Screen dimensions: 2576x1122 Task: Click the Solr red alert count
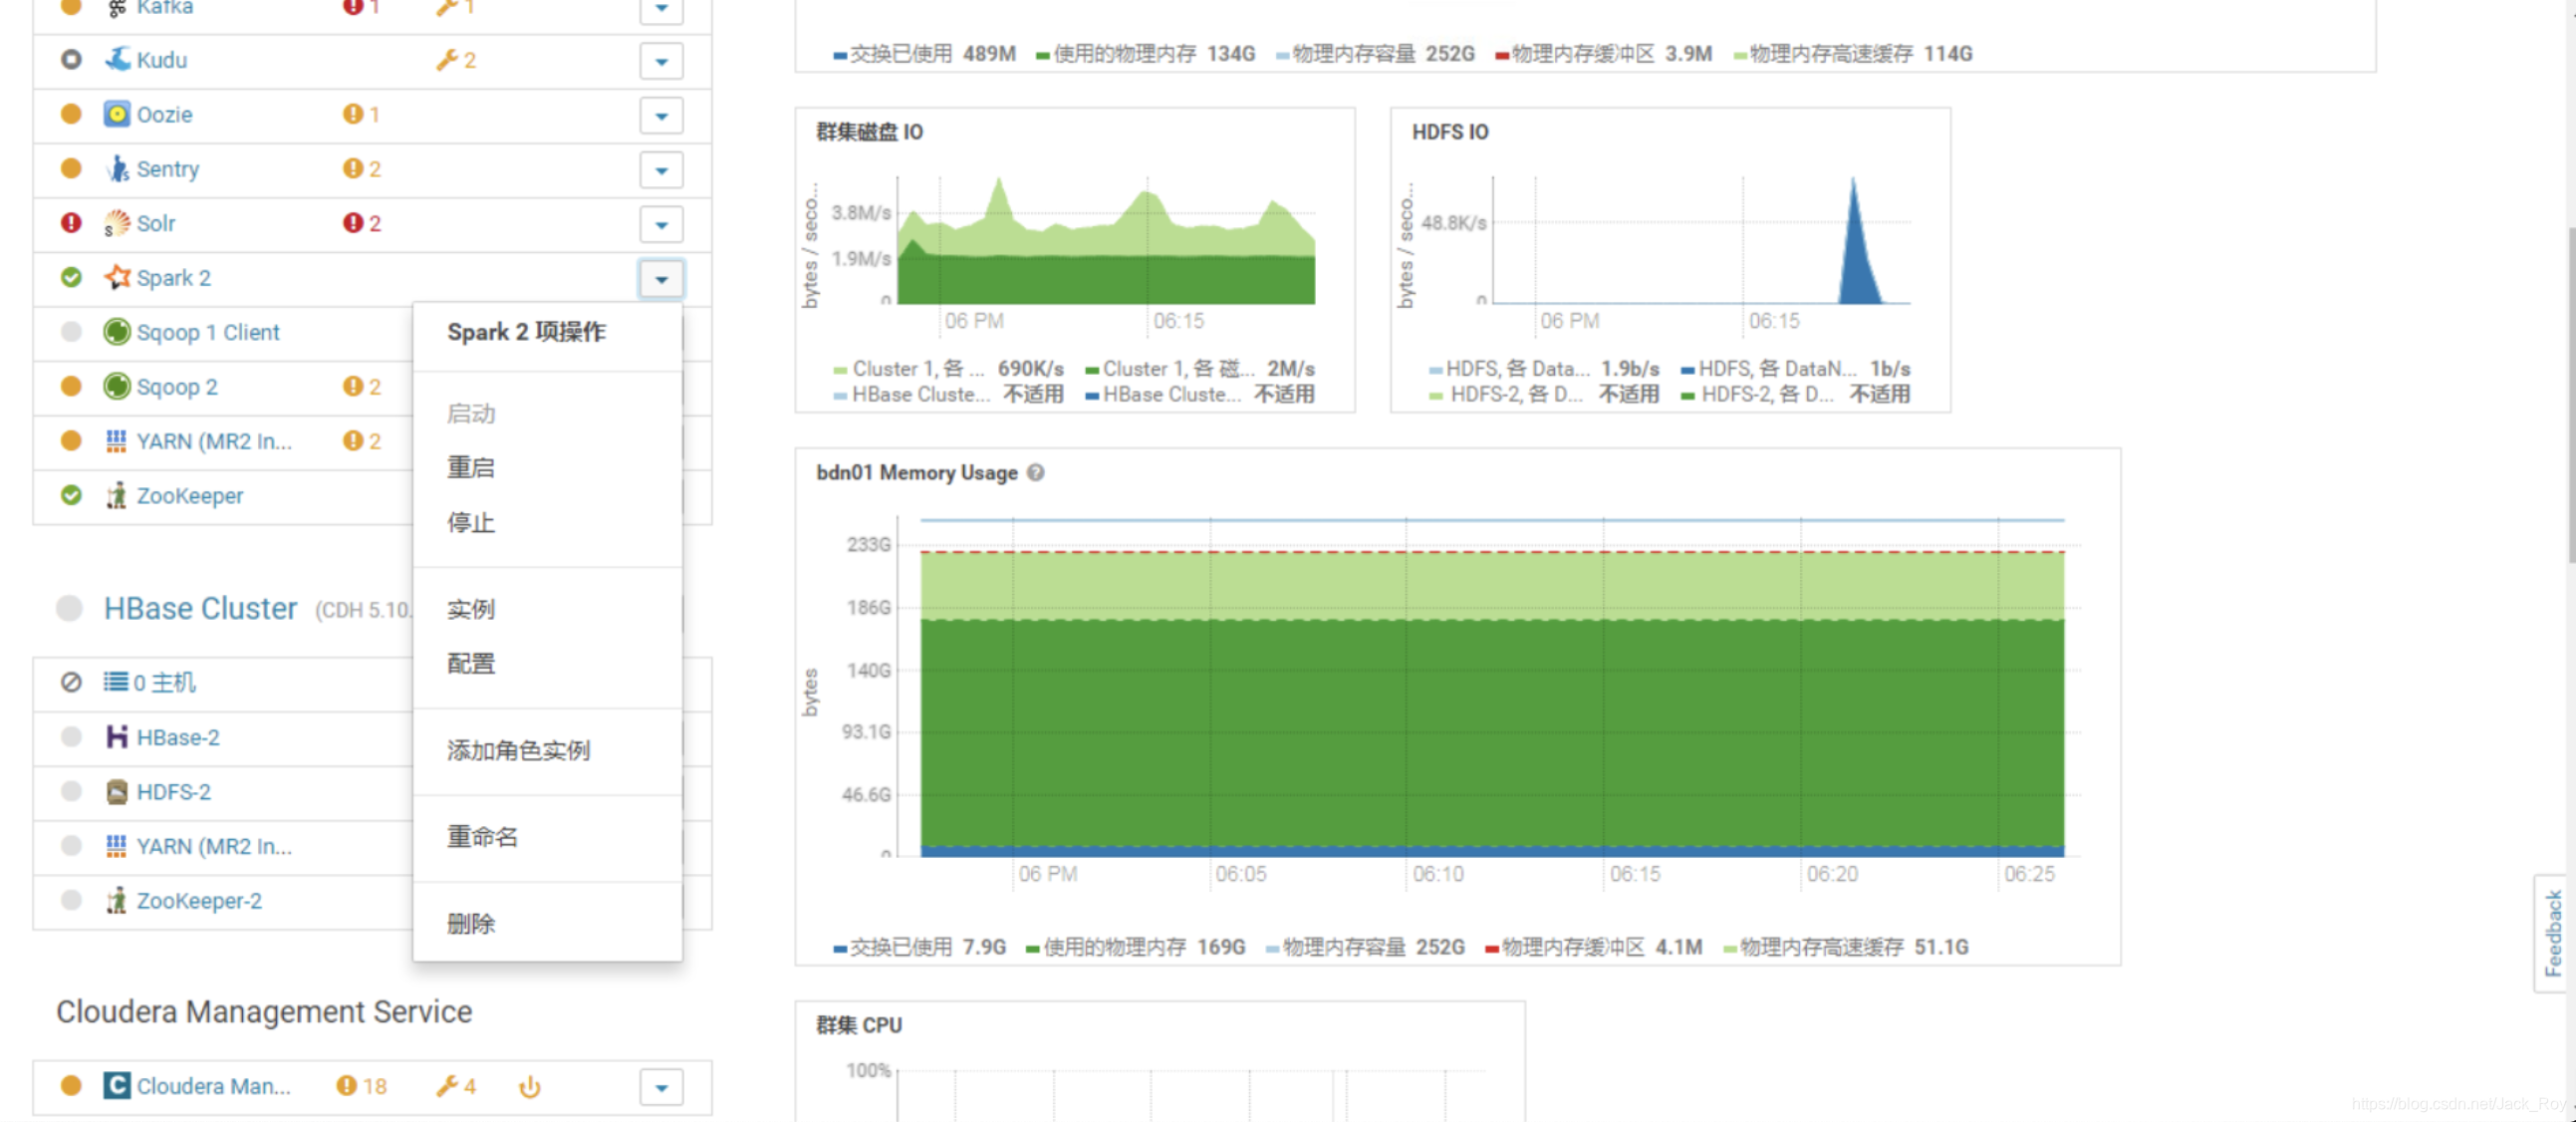362,223
